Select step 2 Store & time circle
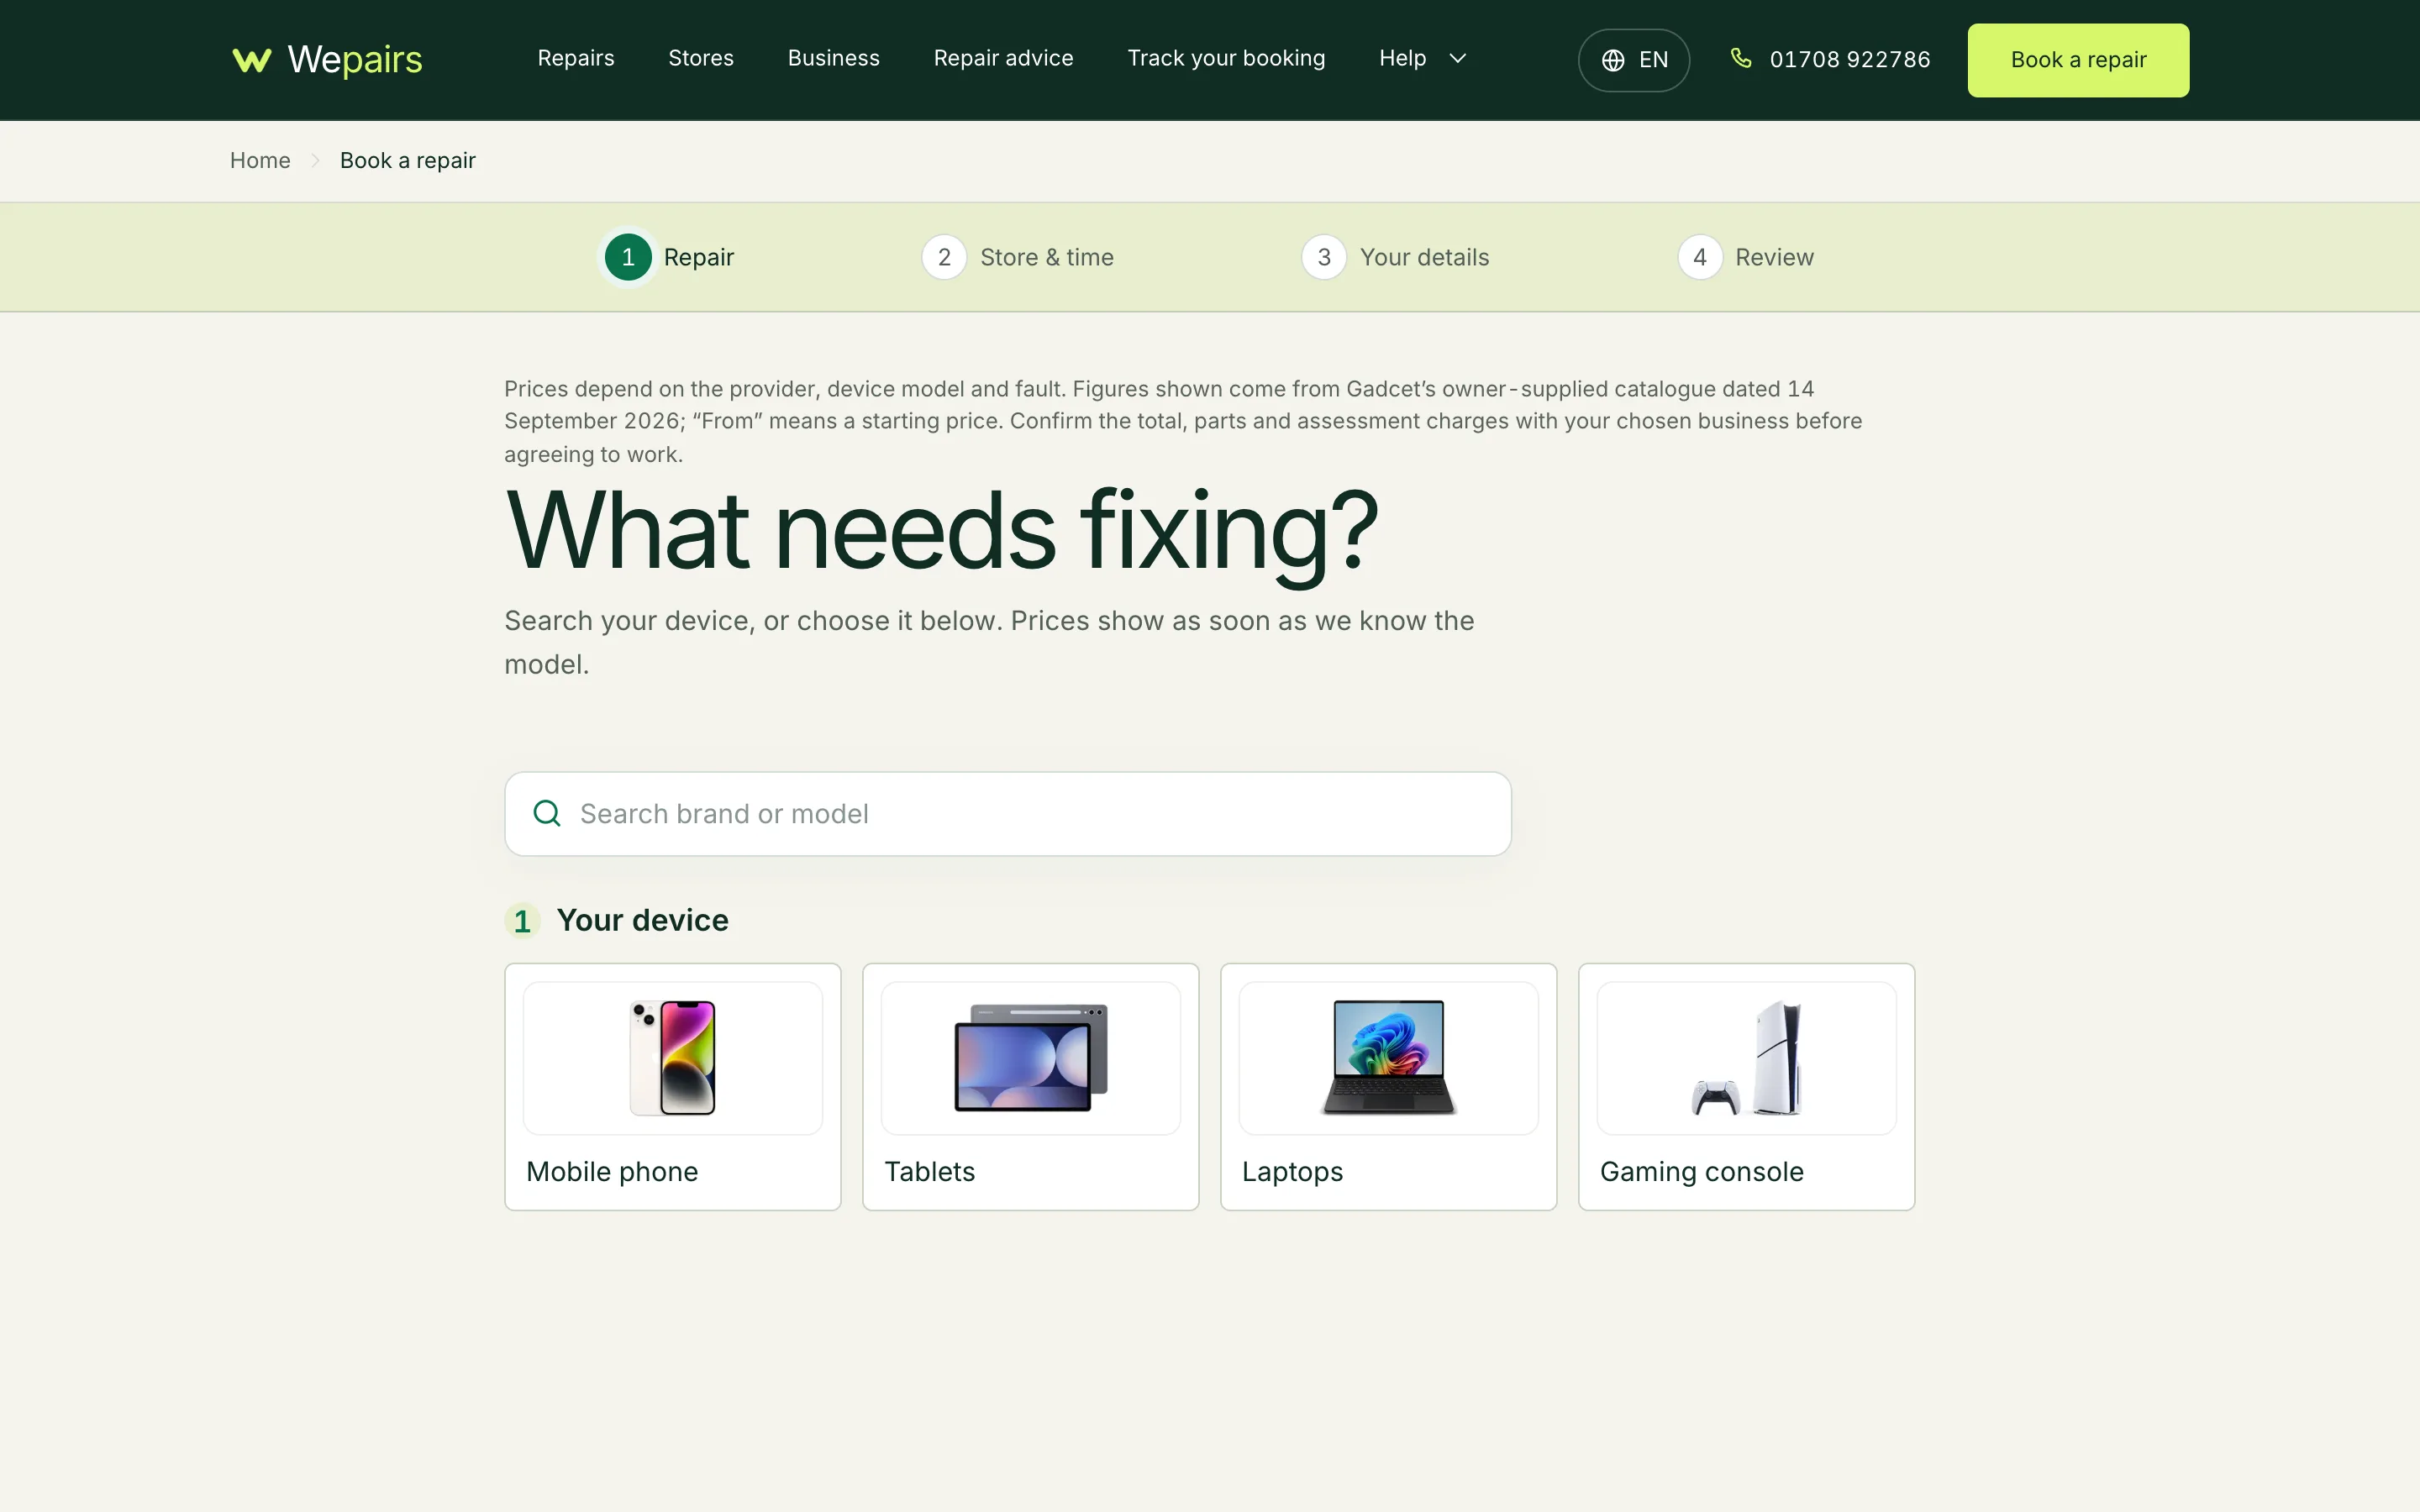Viewport: 2420px width, 1512px height. pos(944,257)
